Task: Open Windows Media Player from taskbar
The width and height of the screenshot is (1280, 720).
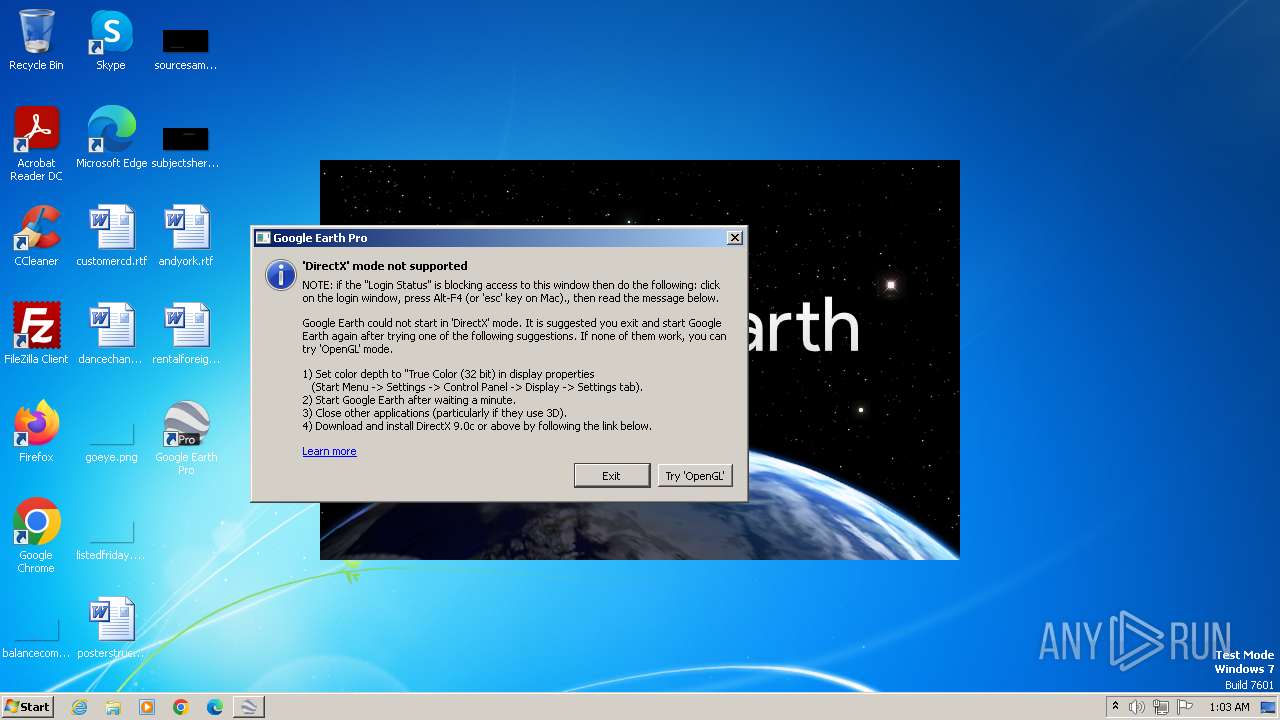Action: [x=147, y=707]
